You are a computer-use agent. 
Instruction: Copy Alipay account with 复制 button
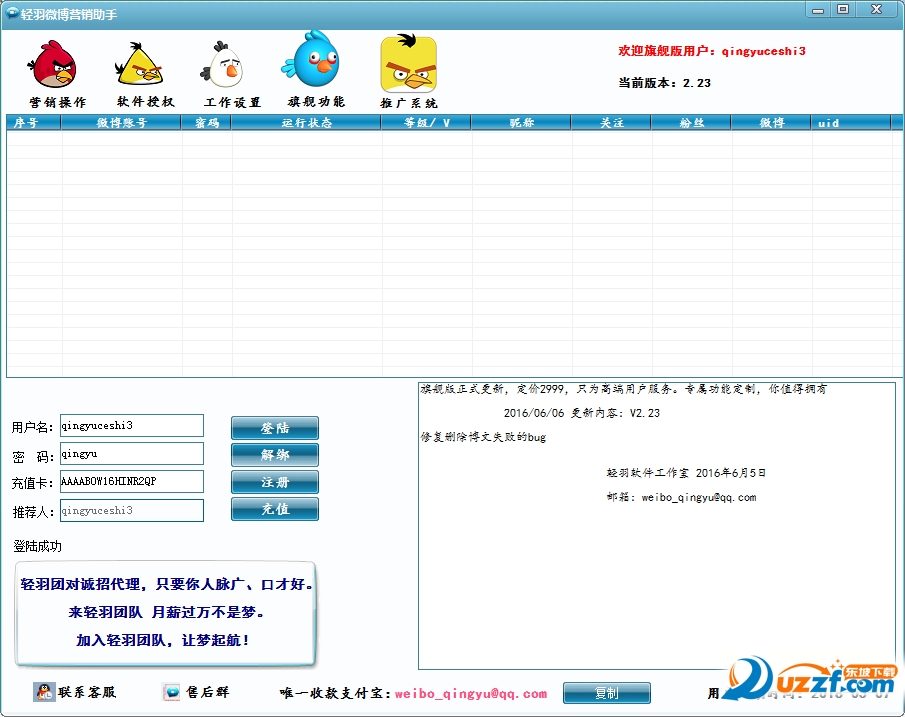tap(607, 693)
